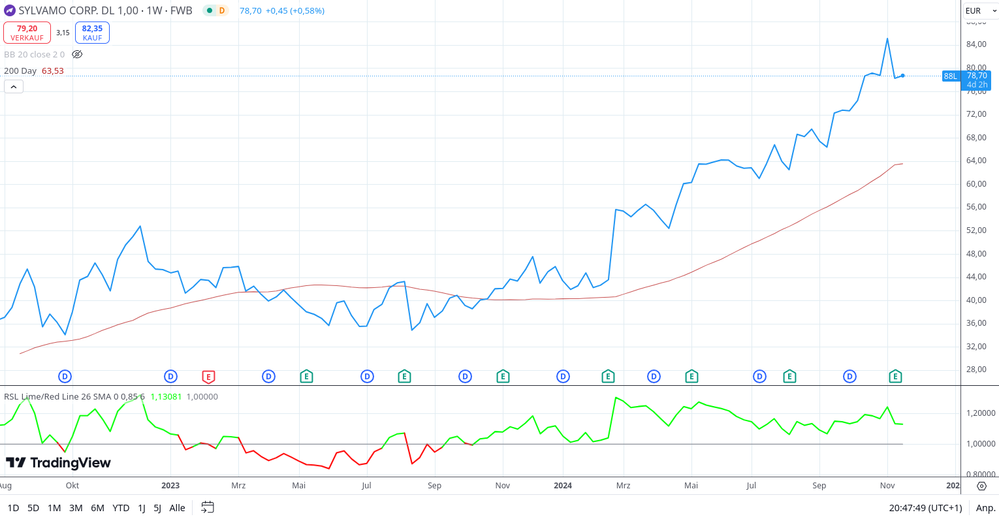Open the timezone clock 20:47:49 (UTC+1)
999x519 pixels.
pos(924,508)
